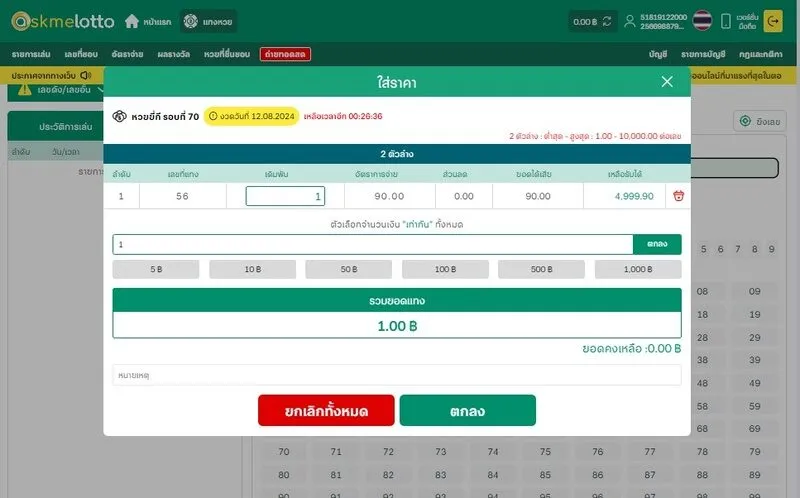Open the fifth green nav bar item
This screenshot has height=498, width=800.
click(227, 54)
